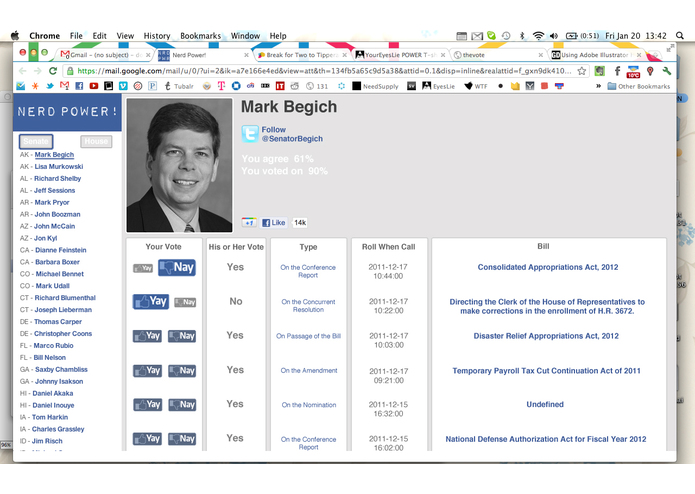
Task: Open Temporary Payroll Tax Cut Continuation Act link
Action: [x=546, y=371]
